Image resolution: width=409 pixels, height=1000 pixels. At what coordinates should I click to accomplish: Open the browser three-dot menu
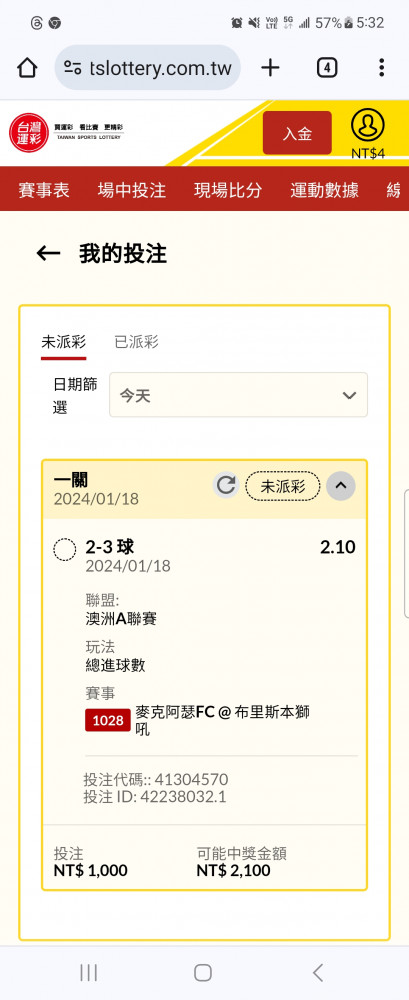coord(381,68)
